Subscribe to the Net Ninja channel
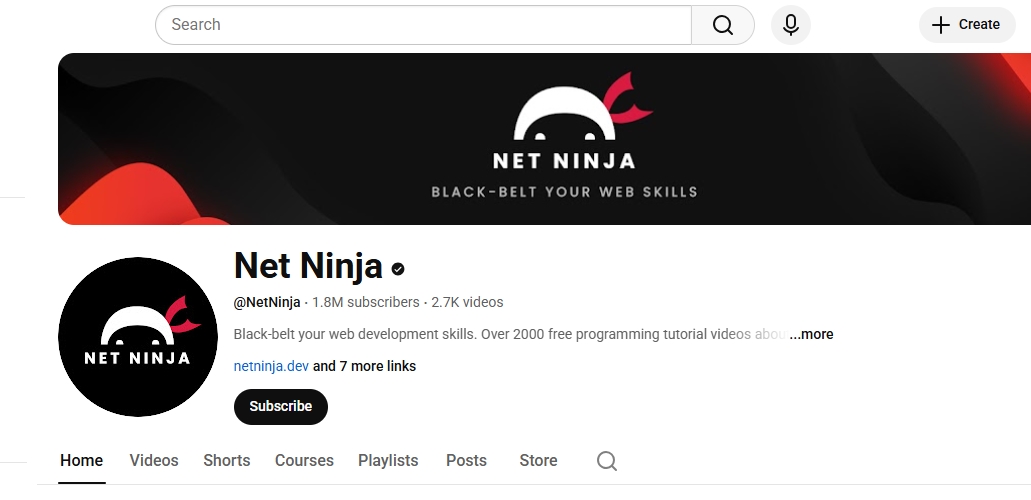Screen dimensions: 1031x500 point(281,407)
